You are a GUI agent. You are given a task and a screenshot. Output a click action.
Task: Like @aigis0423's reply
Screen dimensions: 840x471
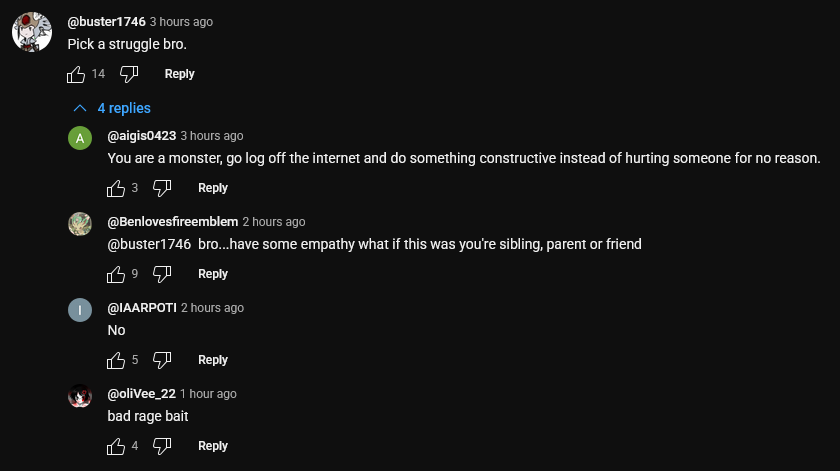coord(116,189)
